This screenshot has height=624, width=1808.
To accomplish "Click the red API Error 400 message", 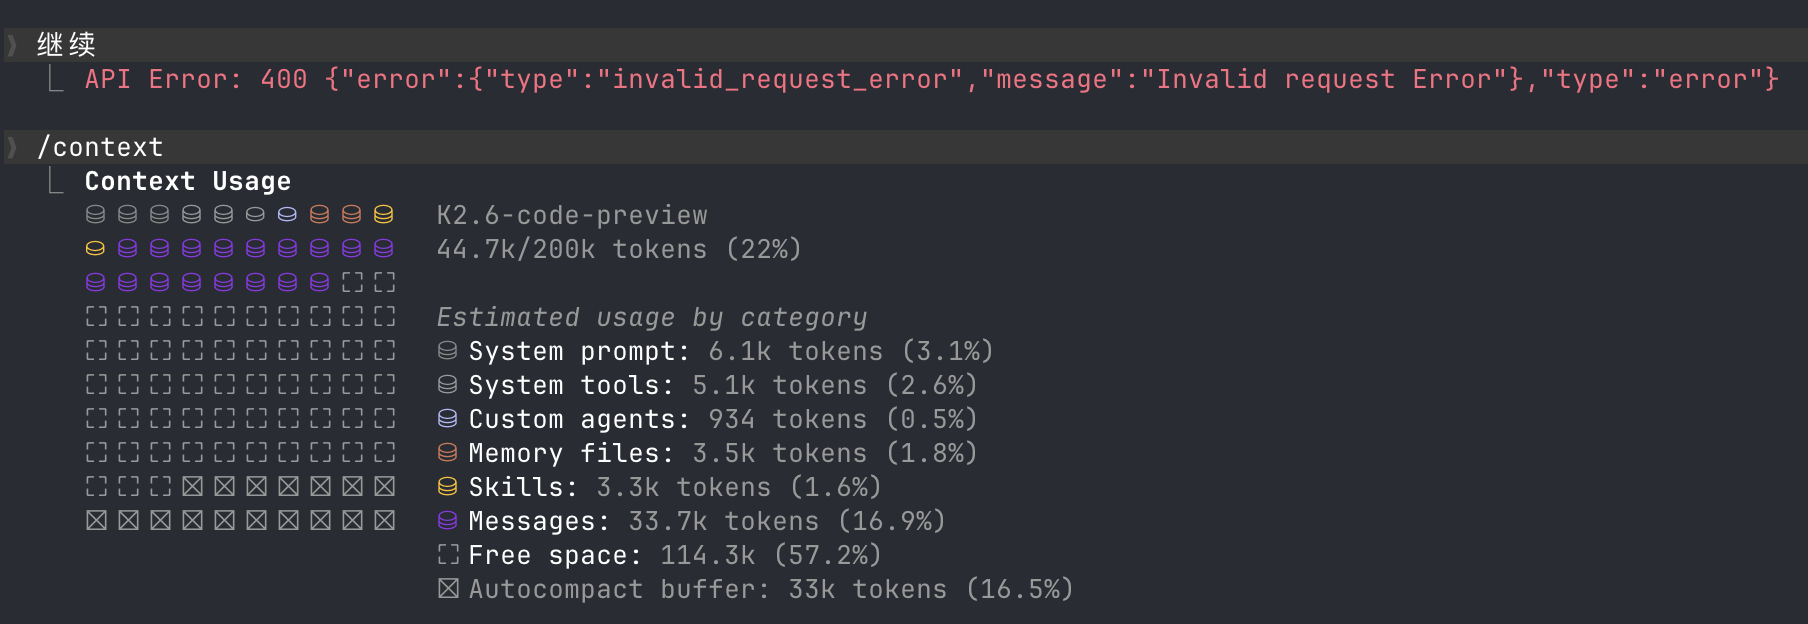I will [x=932, y=80].
